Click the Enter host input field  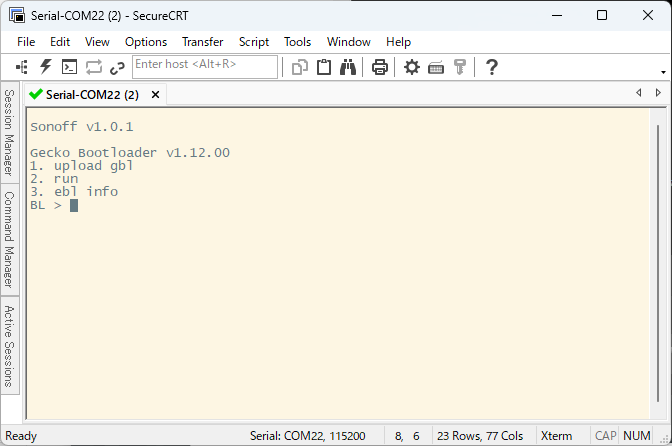tap(205, 67)
